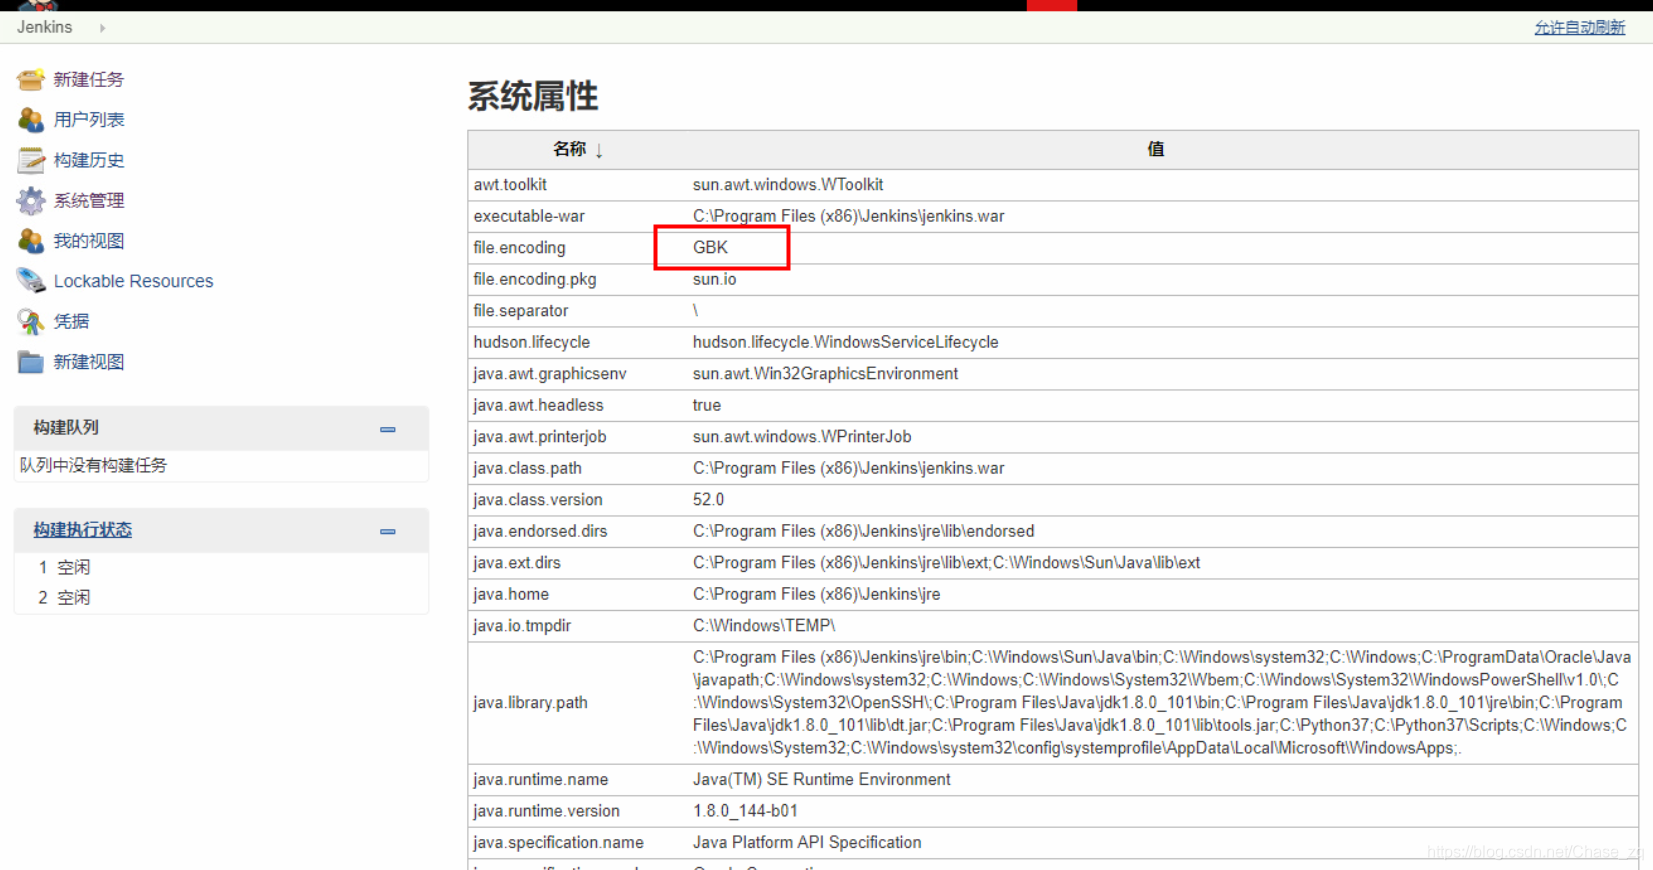The width and height of the screenshot is (1653, 870).
Task: Select java.runtime.version value 1.8.0_144-b01
Action: [x=745, y=811]
